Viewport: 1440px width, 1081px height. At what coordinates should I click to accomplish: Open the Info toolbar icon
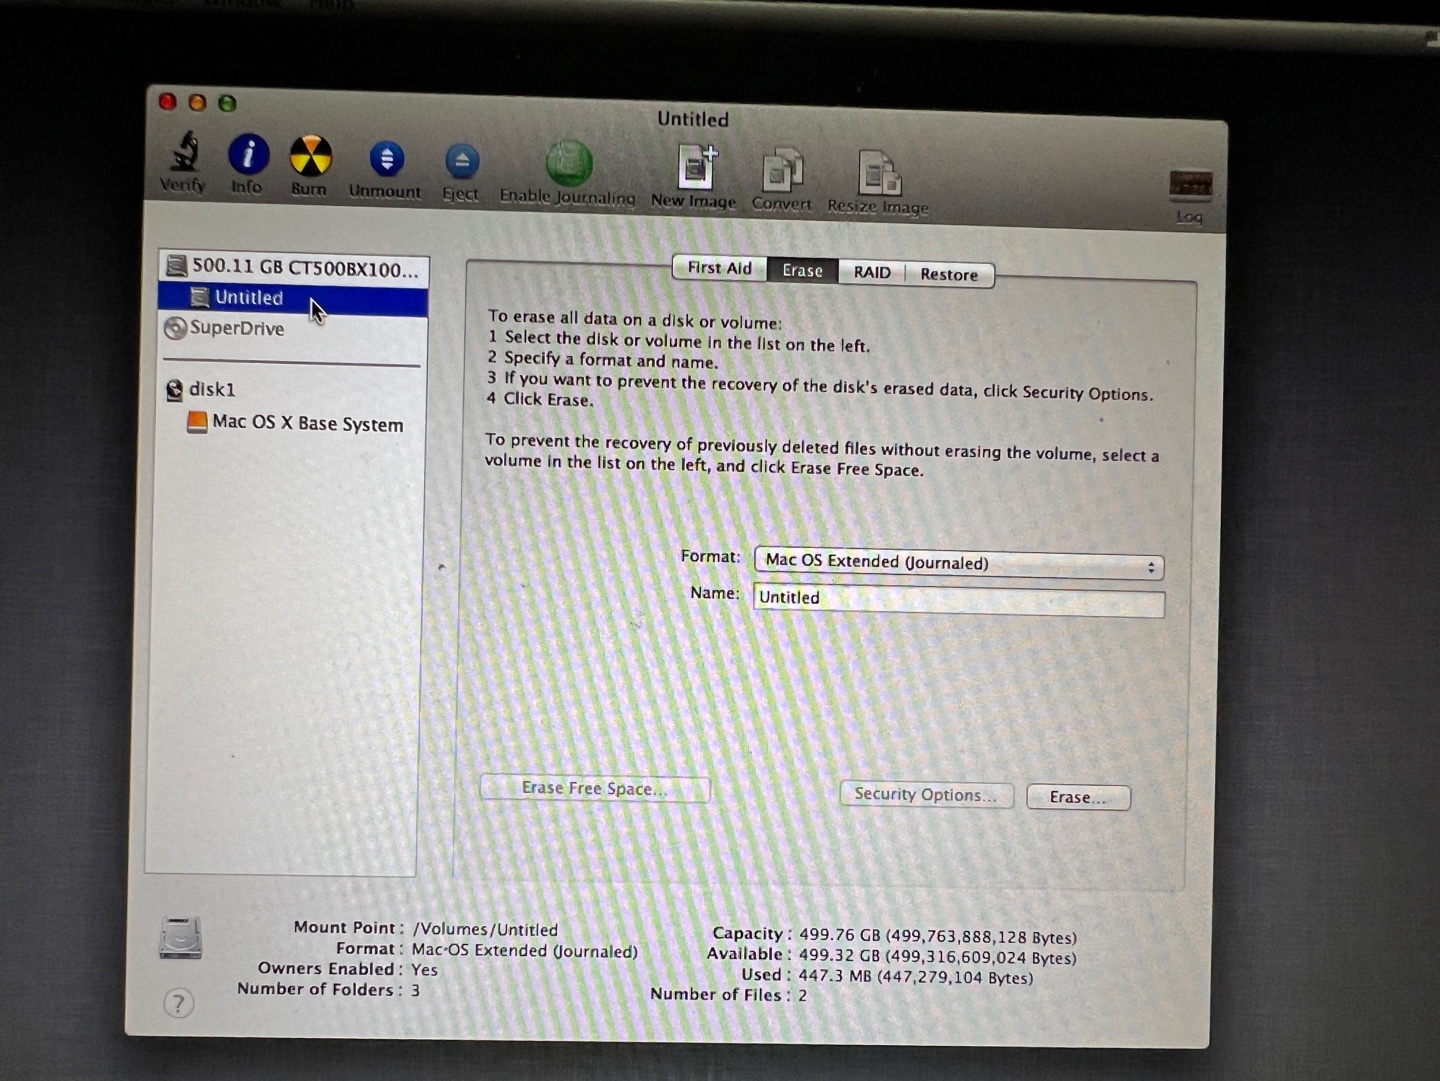click(248, 155)
